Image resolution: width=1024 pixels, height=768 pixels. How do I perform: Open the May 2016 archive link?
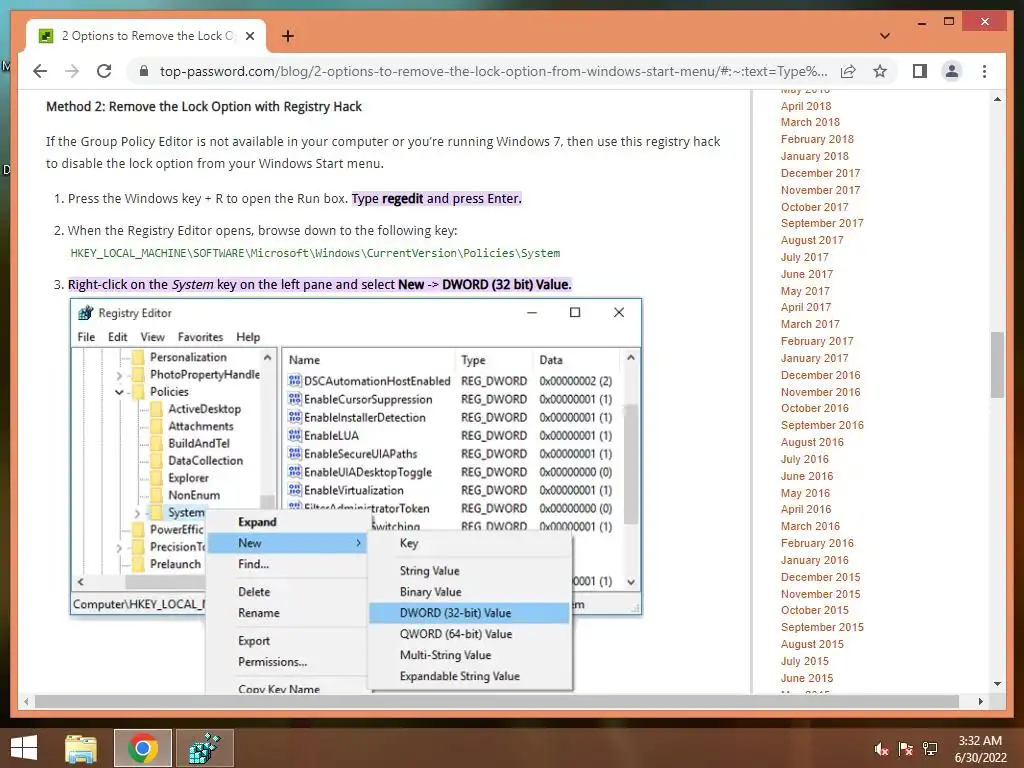(805, 493)
